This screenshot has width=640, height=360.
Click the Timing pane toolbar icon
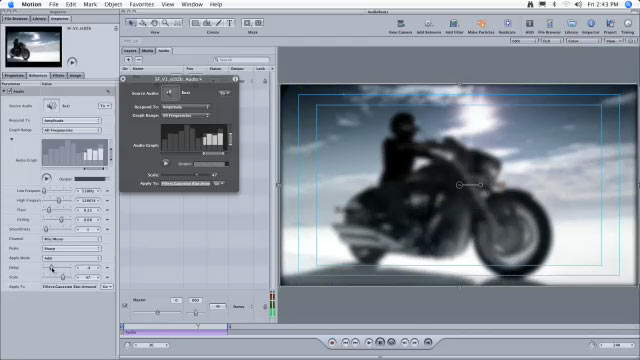coord(628,24)
